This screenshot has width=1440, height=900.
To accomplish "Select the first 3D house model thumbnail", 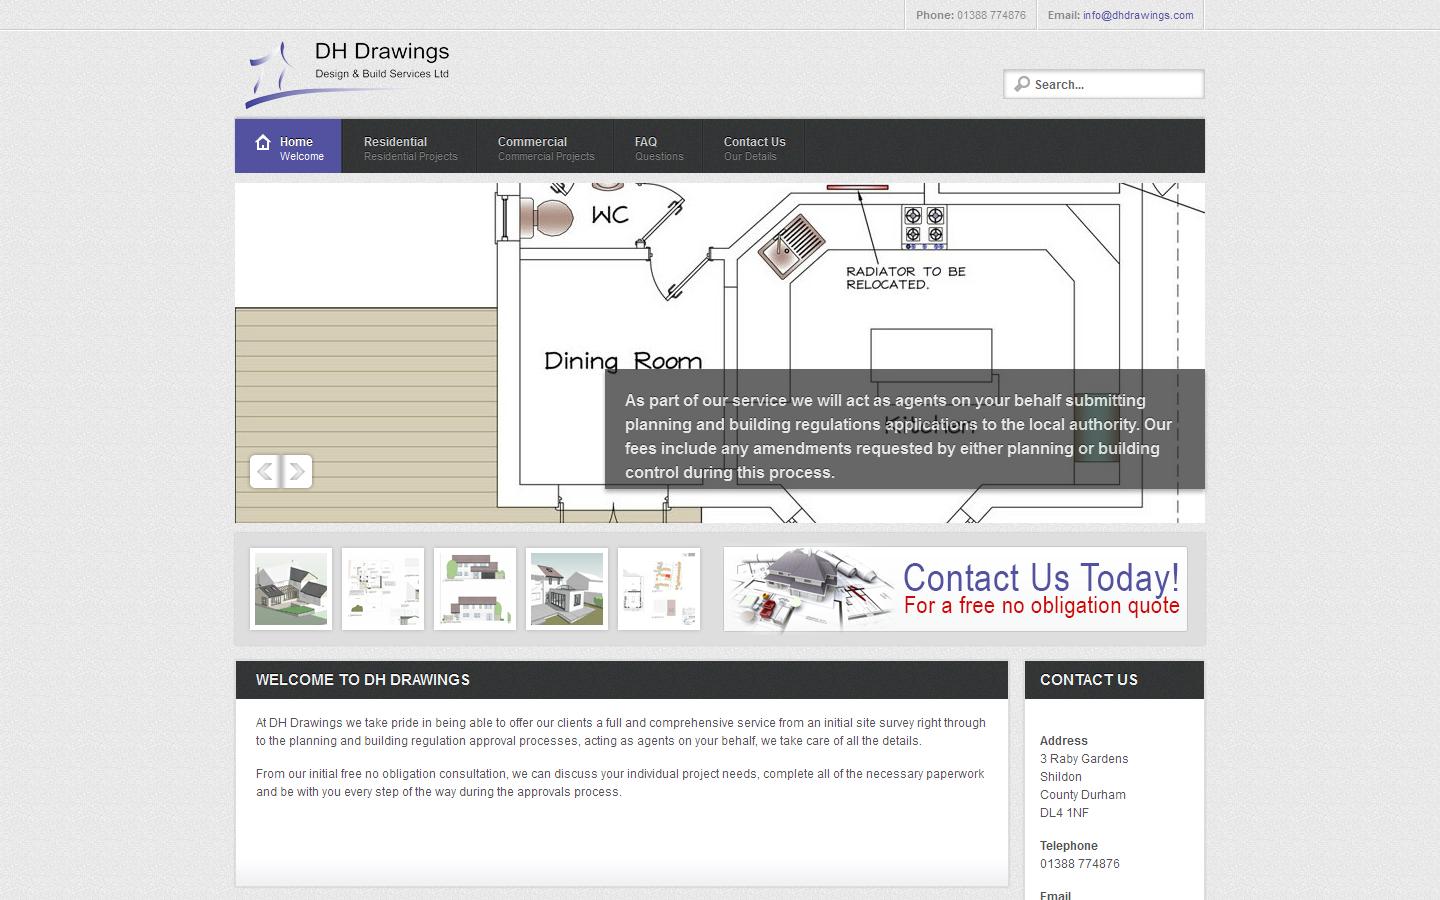I will (291, 589).
